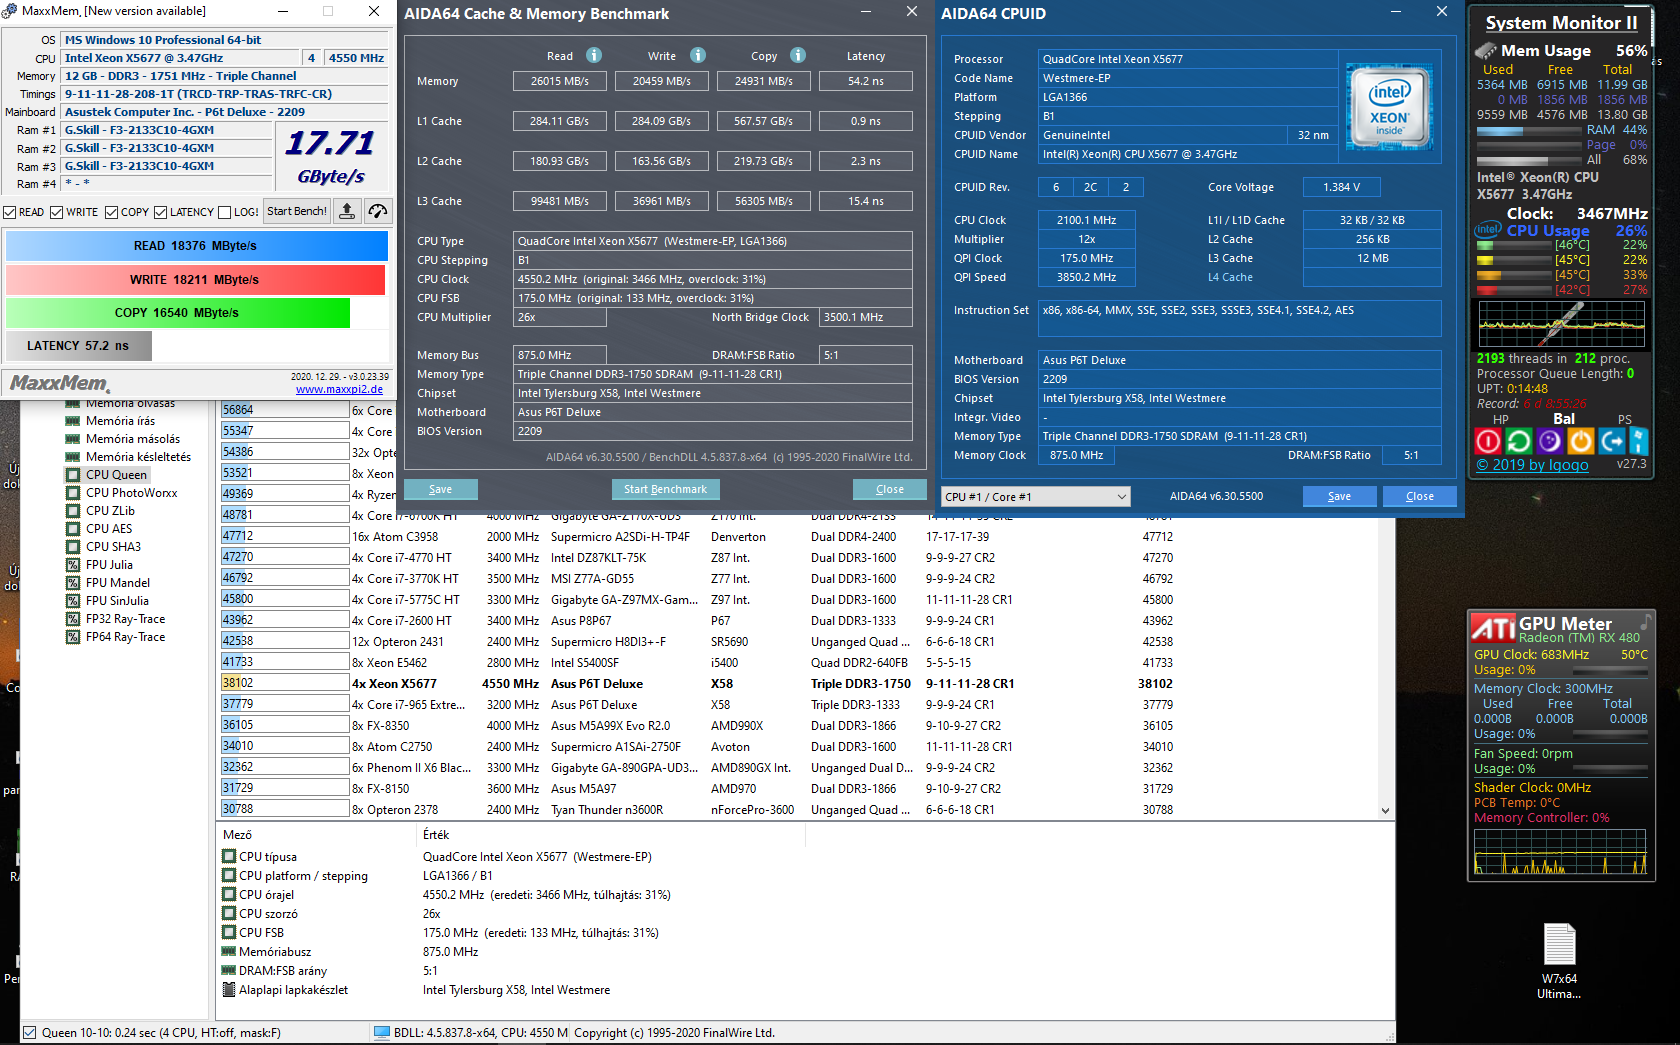Click the info icon next to Copy
Screen dimensions: 1680x1045
[798, 55]
